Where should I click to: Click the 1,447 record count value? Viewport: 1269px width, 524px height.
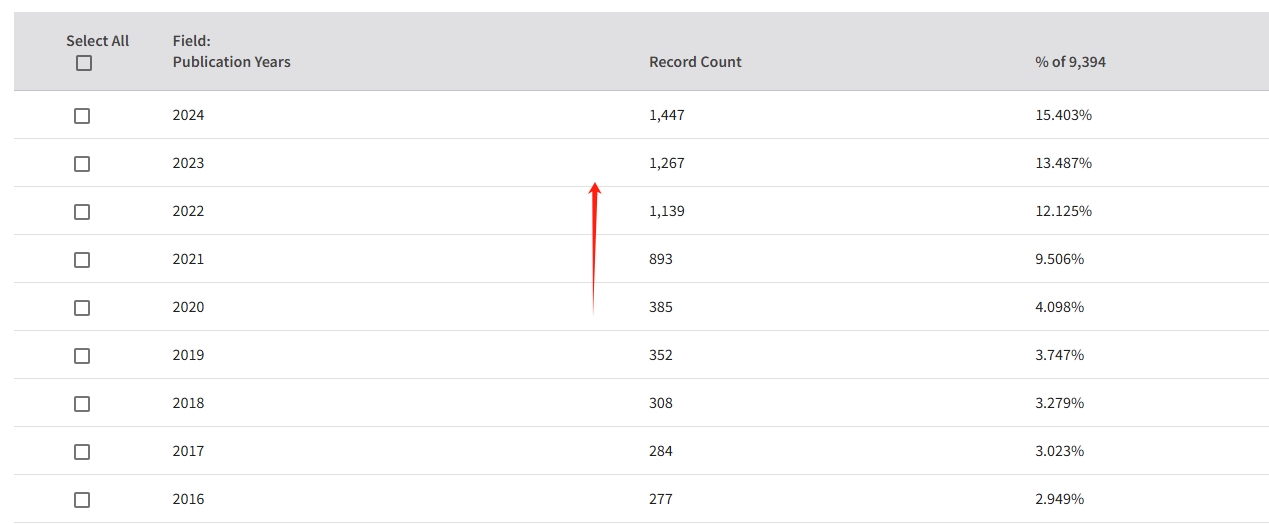(667, 115)
